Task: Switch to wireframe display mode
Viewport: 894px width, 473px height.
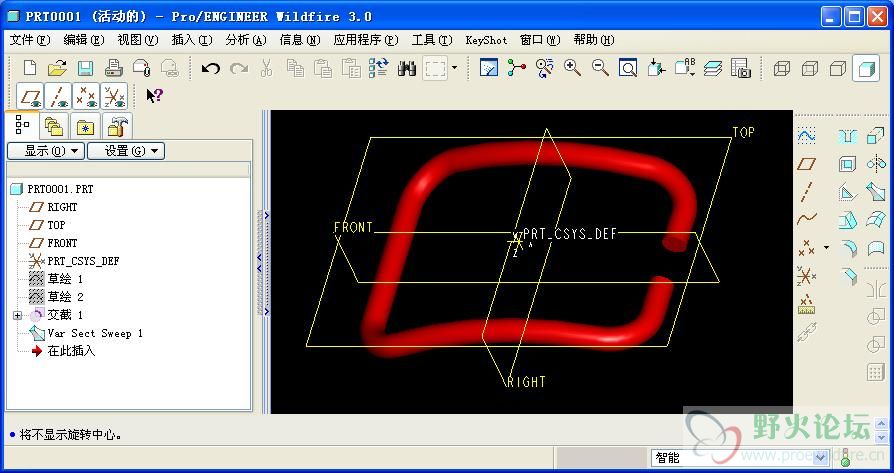Action: pyautogui.click(x=782, y=68)
